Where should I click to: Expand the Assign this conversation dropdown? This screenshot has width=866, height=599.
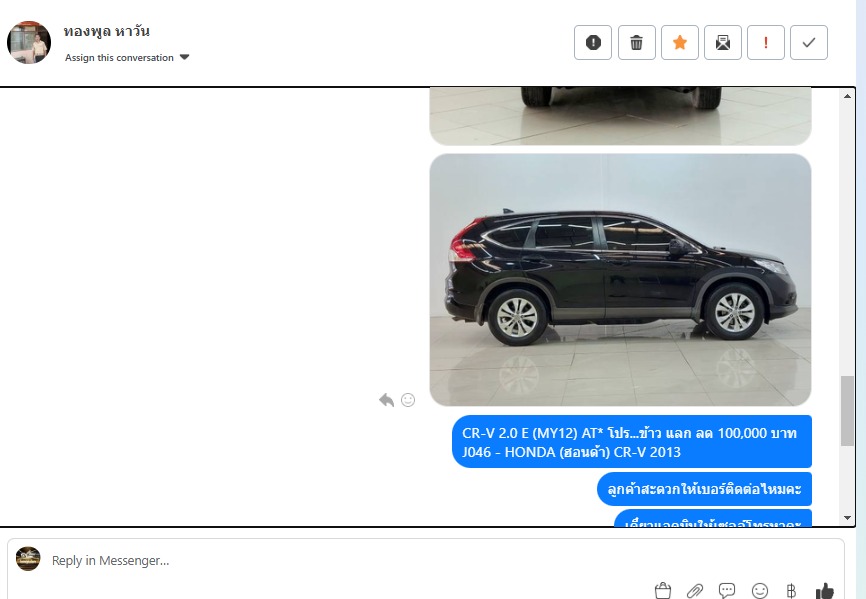click(127, 57)
